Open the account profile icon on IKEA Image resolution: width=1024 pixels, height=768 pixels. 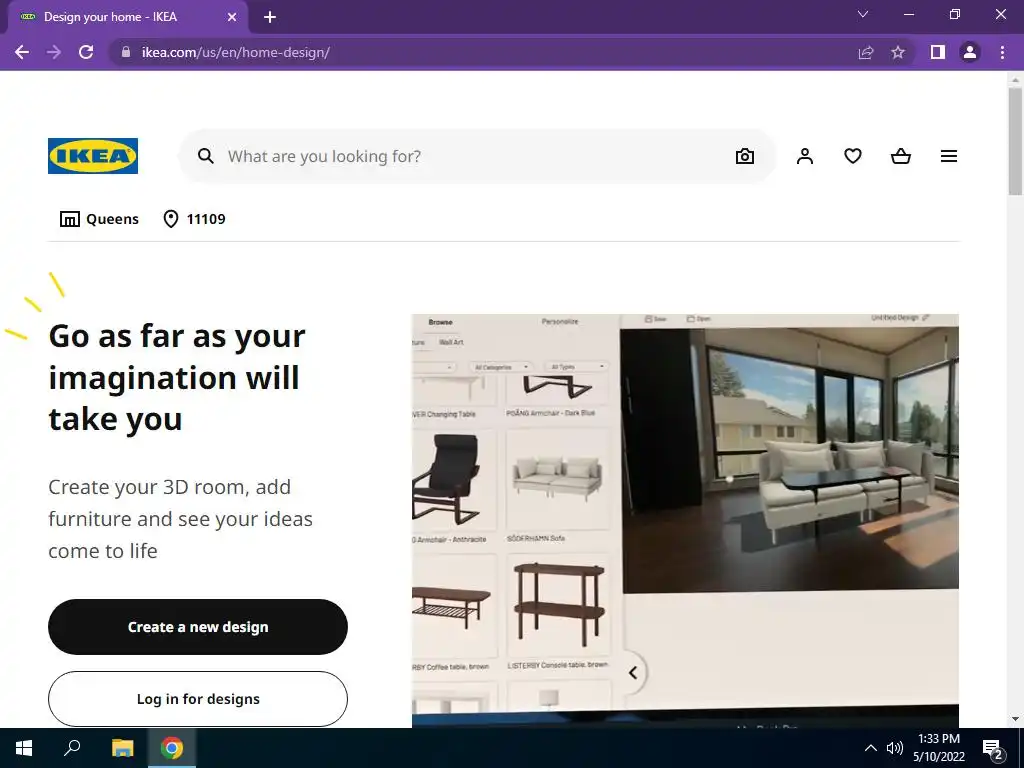coord(805,156)
